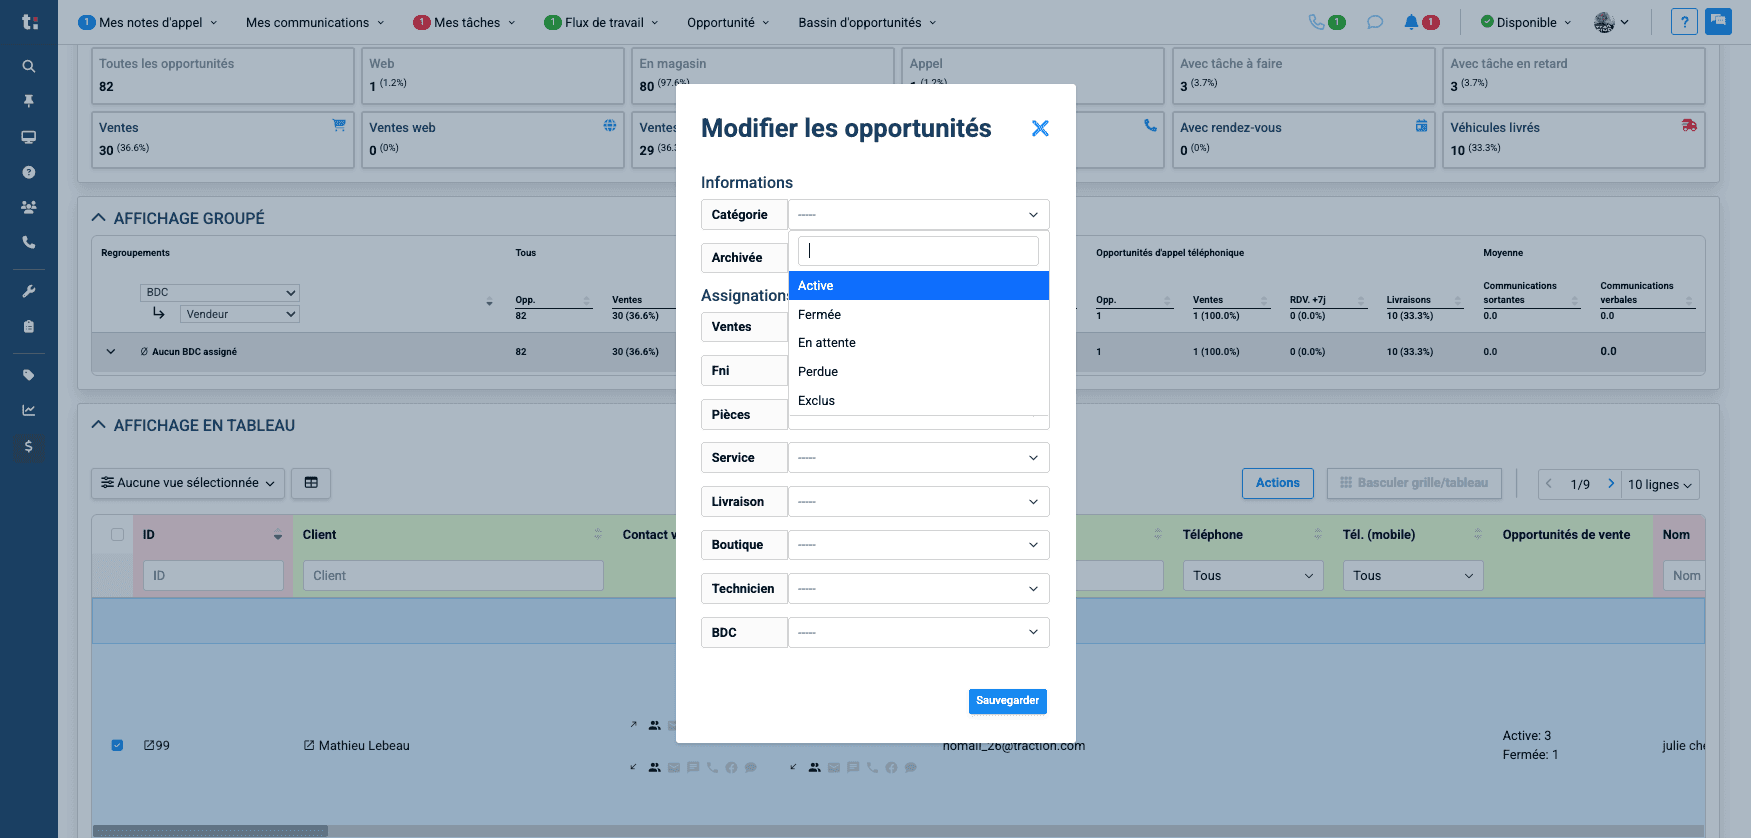
Task: Toggle the select-all checkbox in table header
Action: pyautogui.click(x=117, y=535)
